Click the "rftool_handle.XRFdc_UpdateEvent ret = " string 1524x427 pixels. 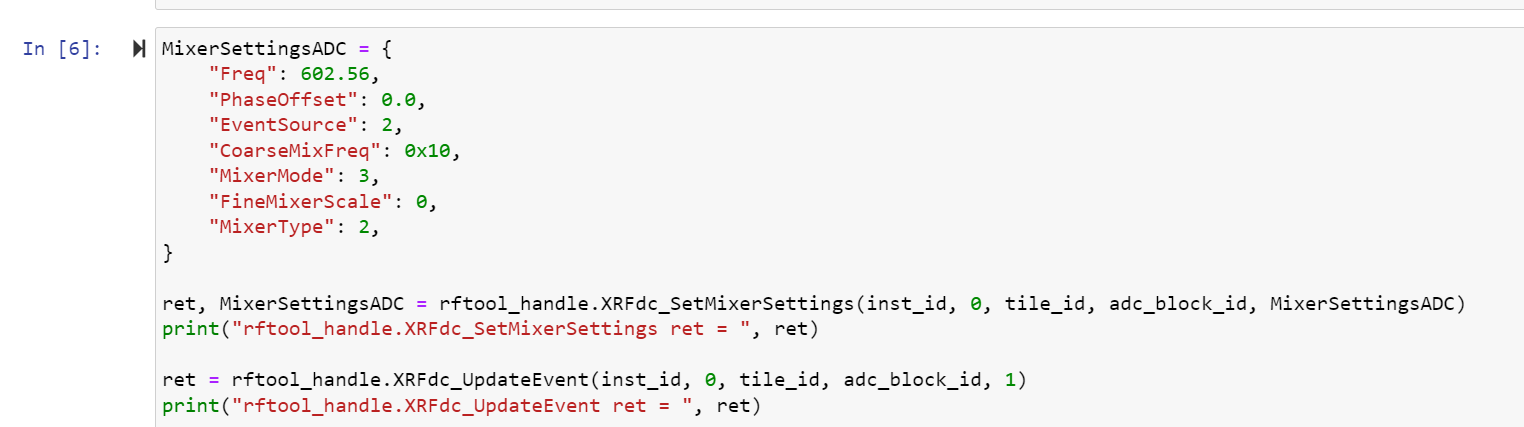coord(463,407)
